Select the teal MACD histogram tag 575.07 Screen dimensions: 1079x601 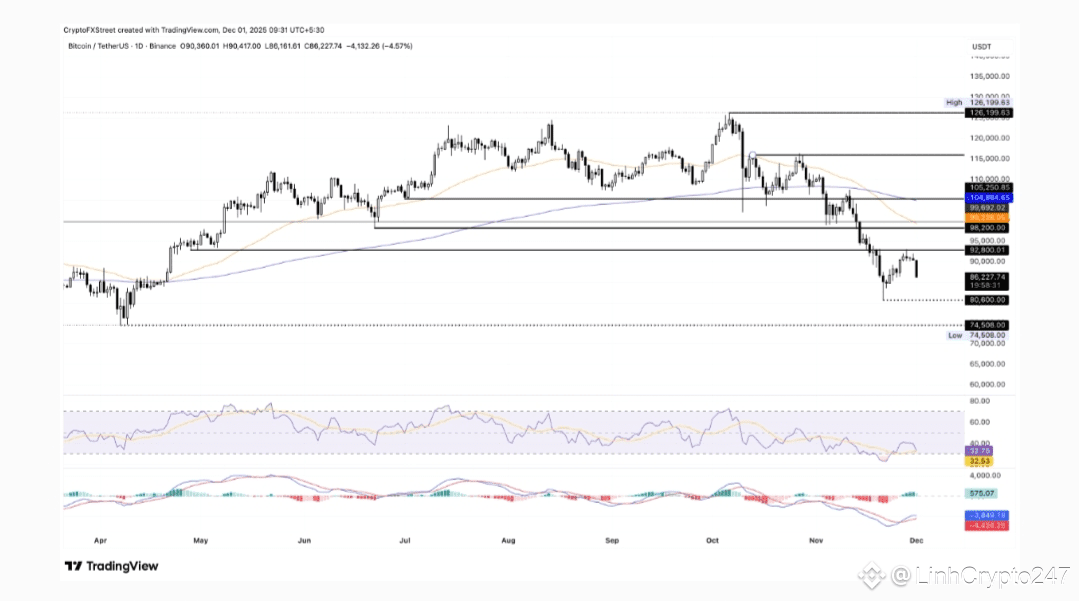point(981,494)
